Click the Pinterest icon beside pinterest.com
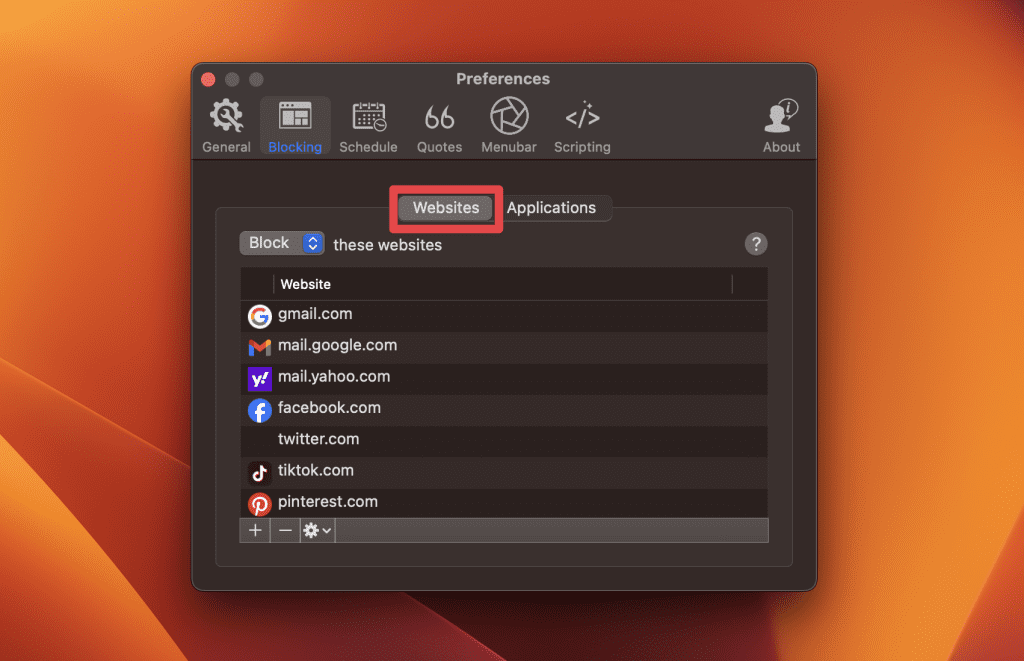This screenshot has height=661, width=1024. 259,504
